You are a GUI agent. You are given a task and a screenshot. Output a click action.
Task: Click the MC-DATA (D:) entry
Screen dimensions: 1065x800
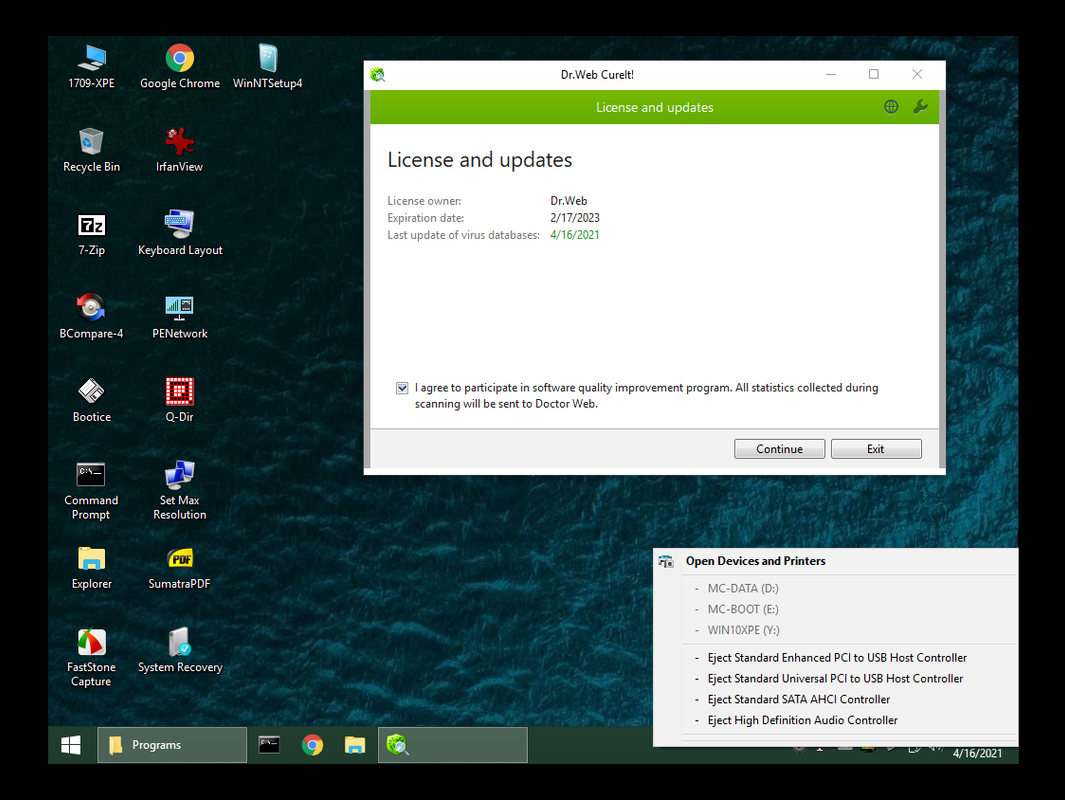(743, 588)
